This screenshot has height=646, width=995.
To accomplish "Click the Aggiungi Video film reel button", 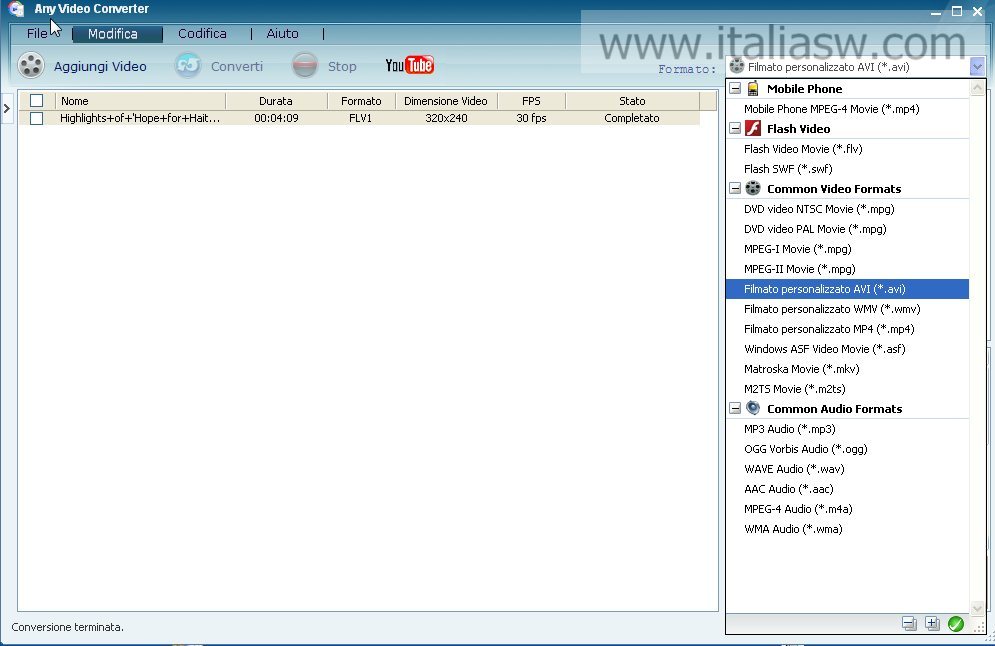I will tap(82, 65).
